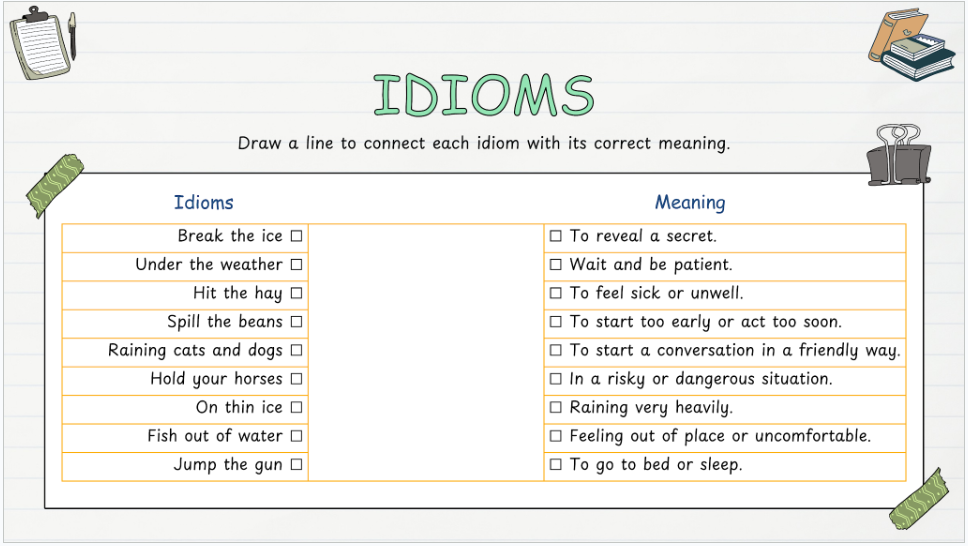
Task: Click the green washi tape at the lower right
Action: (917, 499)
